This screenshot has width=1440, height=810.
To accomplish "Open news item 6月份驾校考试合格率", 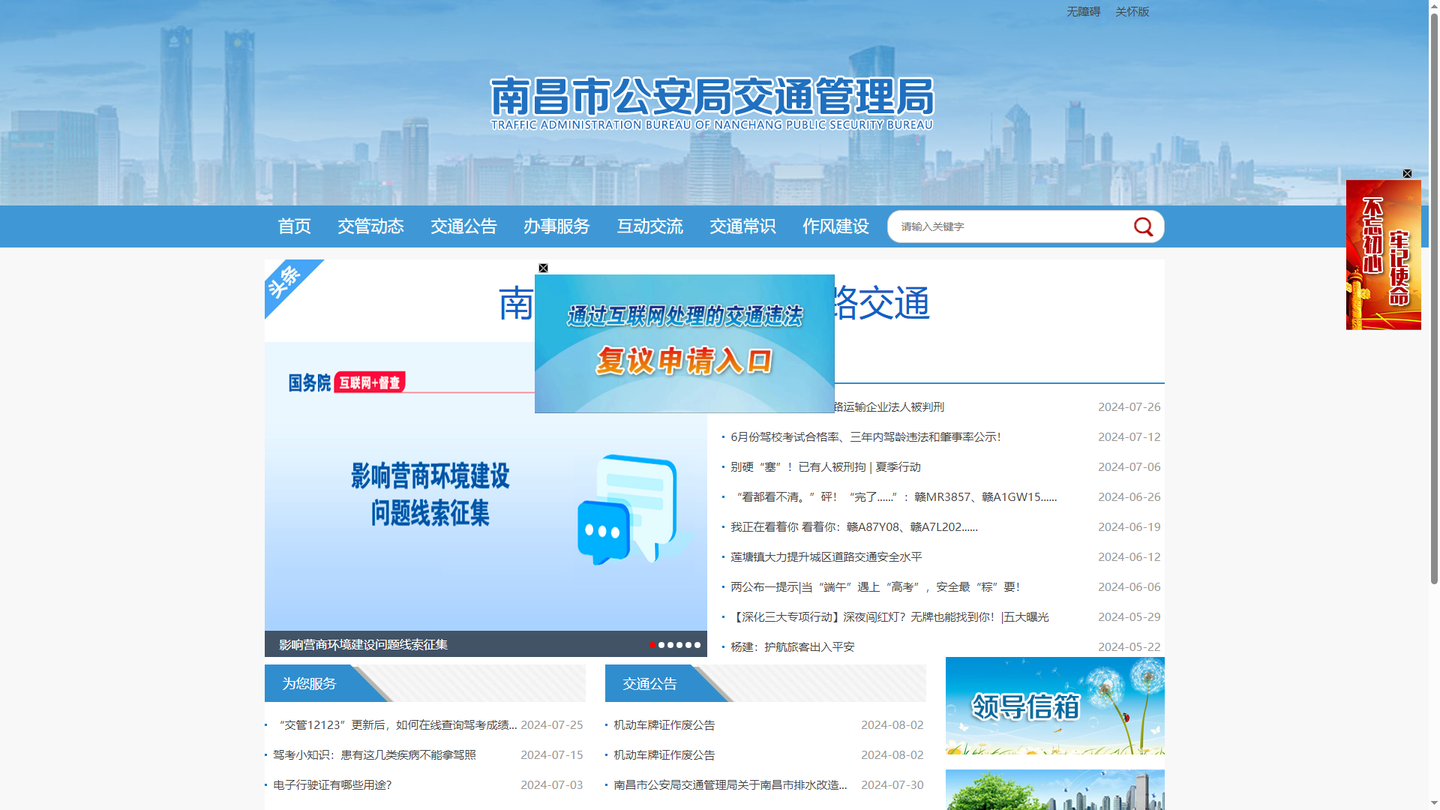I will [x=865, y=437].
